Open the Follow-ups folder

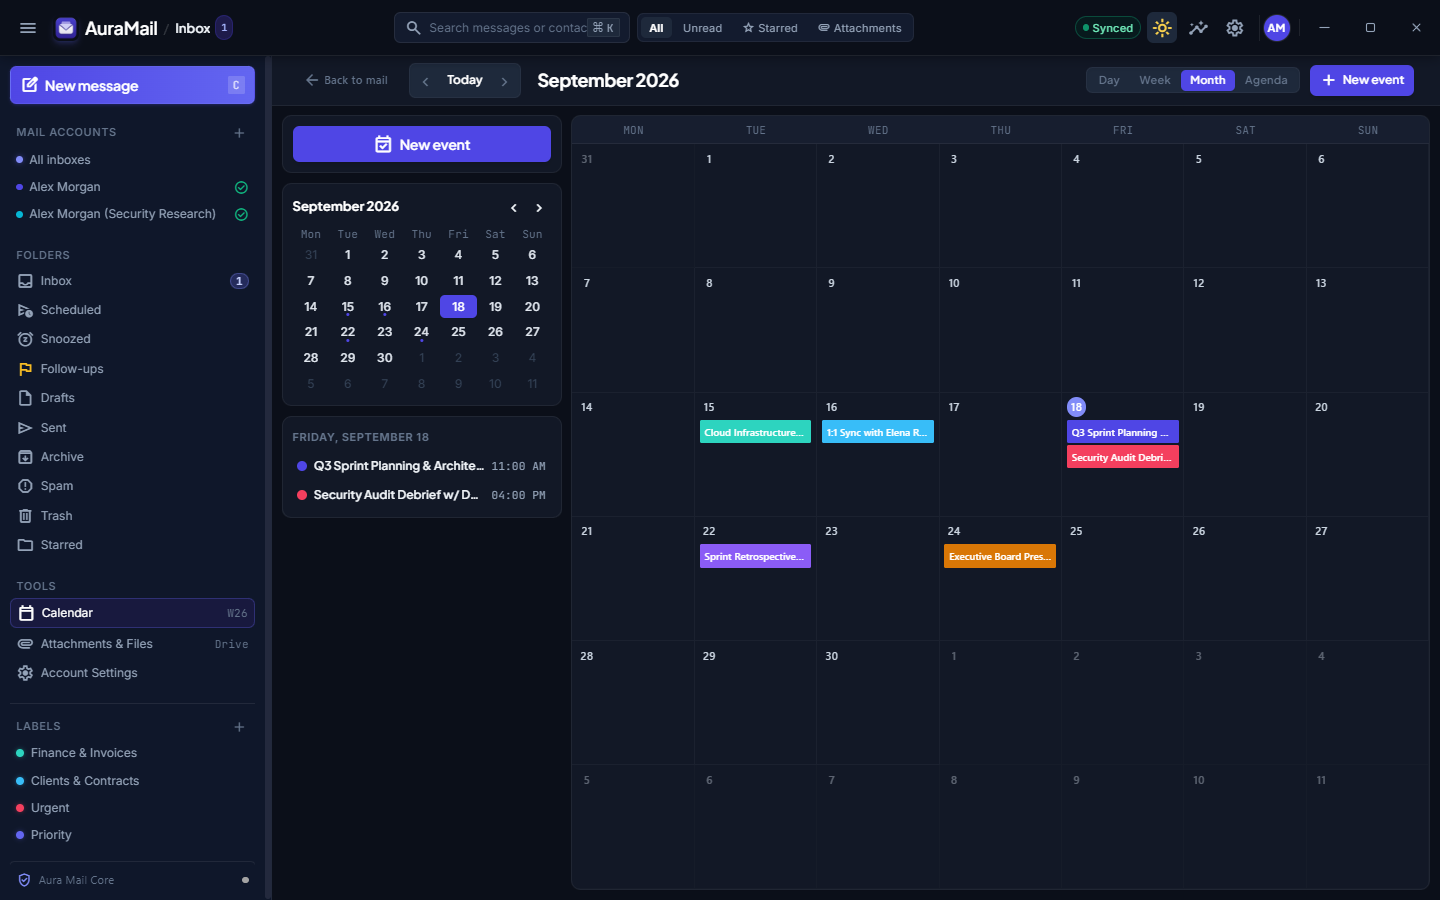pos(132,369)
